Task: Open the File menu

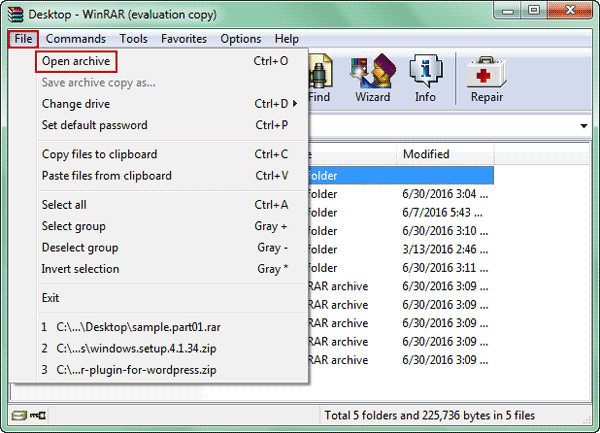Action: coord(23,39)
